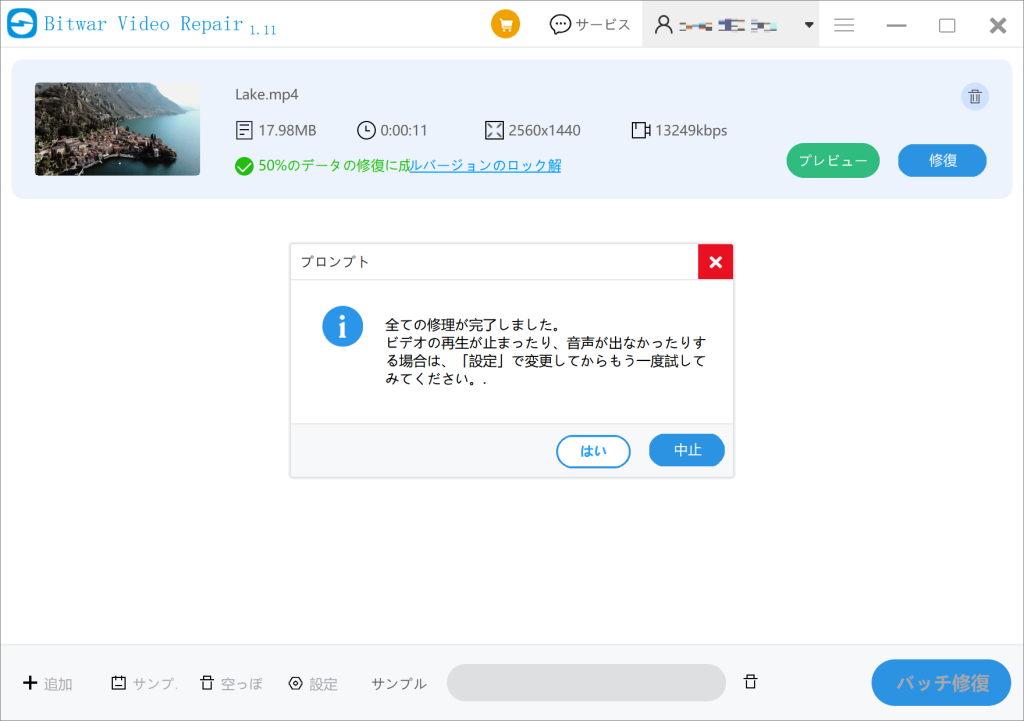Click trash icon beside the sample field

click(x=750, y=682)
